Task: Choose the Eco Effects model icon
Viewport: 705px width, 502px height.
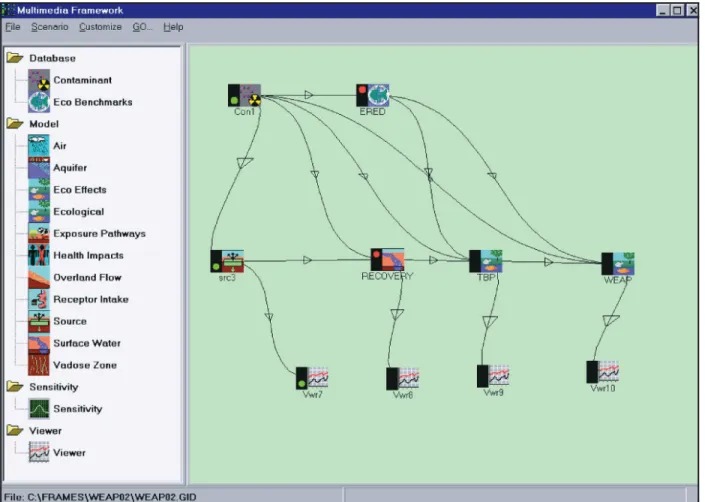Action: click(39, 190)
